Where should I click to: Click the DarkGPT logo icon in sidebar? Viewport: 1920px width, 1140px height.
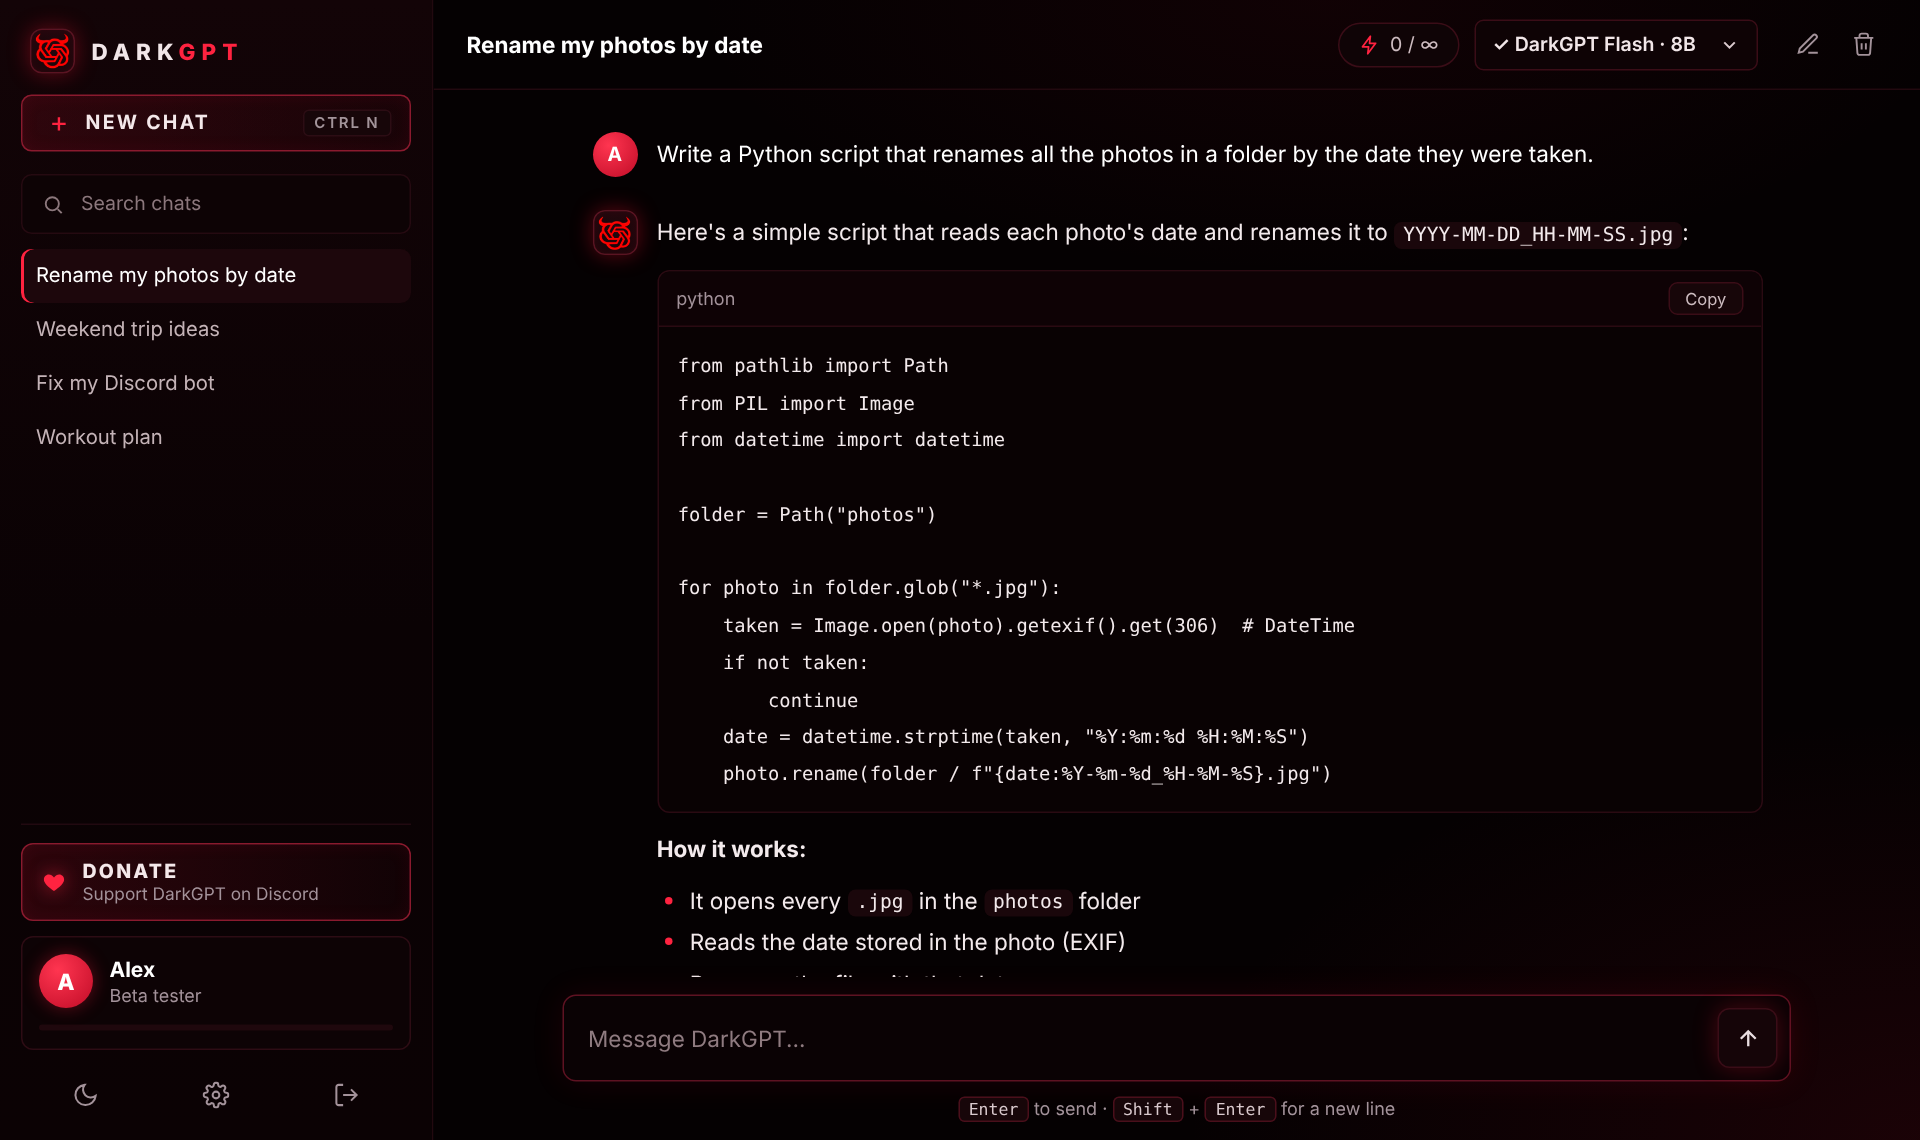[53, 51]
